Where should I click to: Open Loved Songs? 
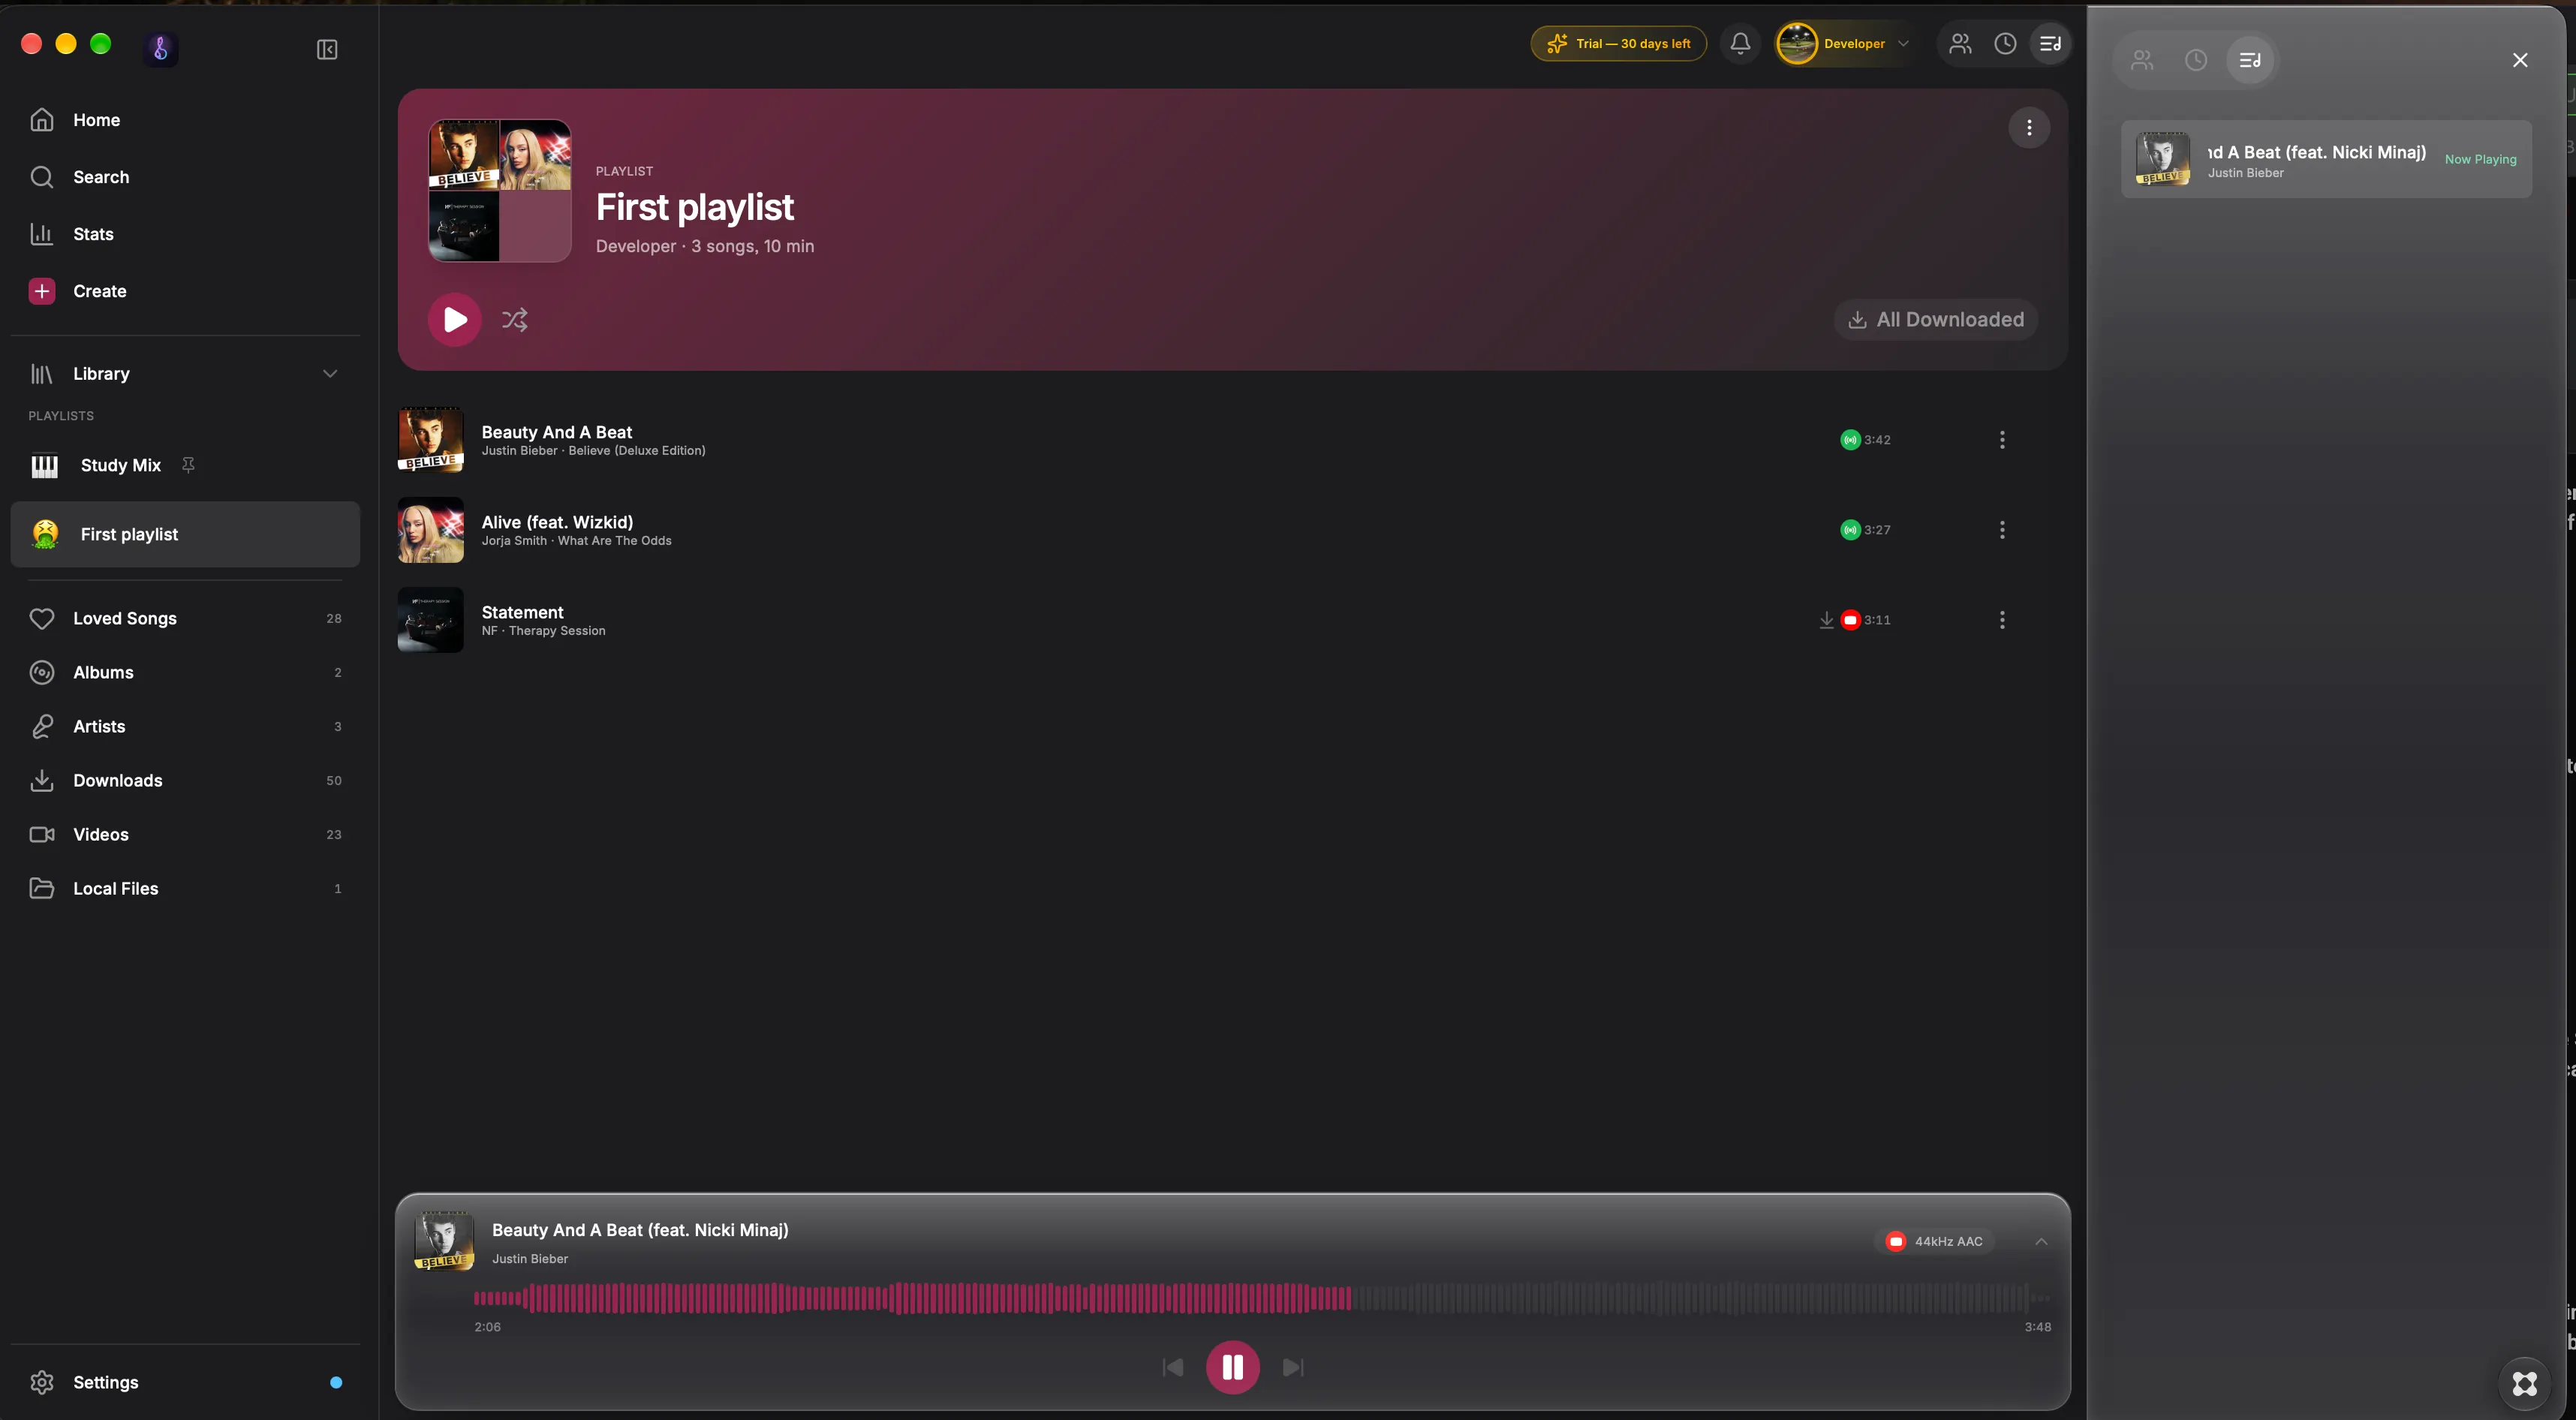point(185,618)
